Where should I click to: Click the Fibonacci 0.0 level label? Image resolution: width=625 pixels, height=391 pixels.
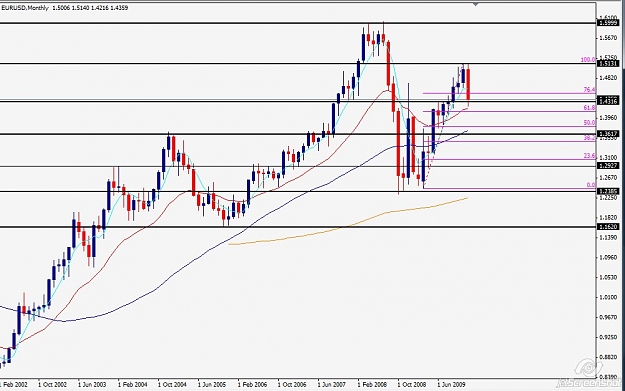pyautogui.click(x=592, y=185)
